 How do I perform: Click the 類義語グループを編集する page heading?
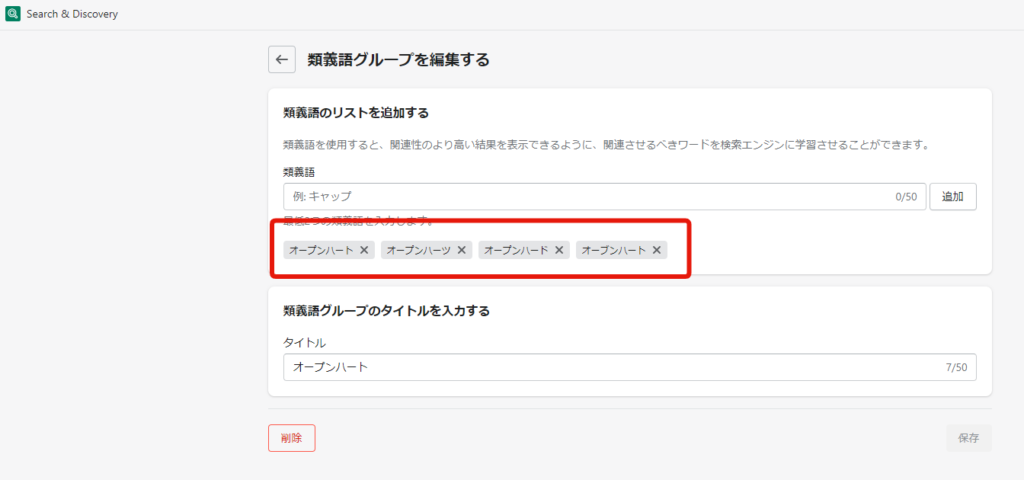point(398,60)
